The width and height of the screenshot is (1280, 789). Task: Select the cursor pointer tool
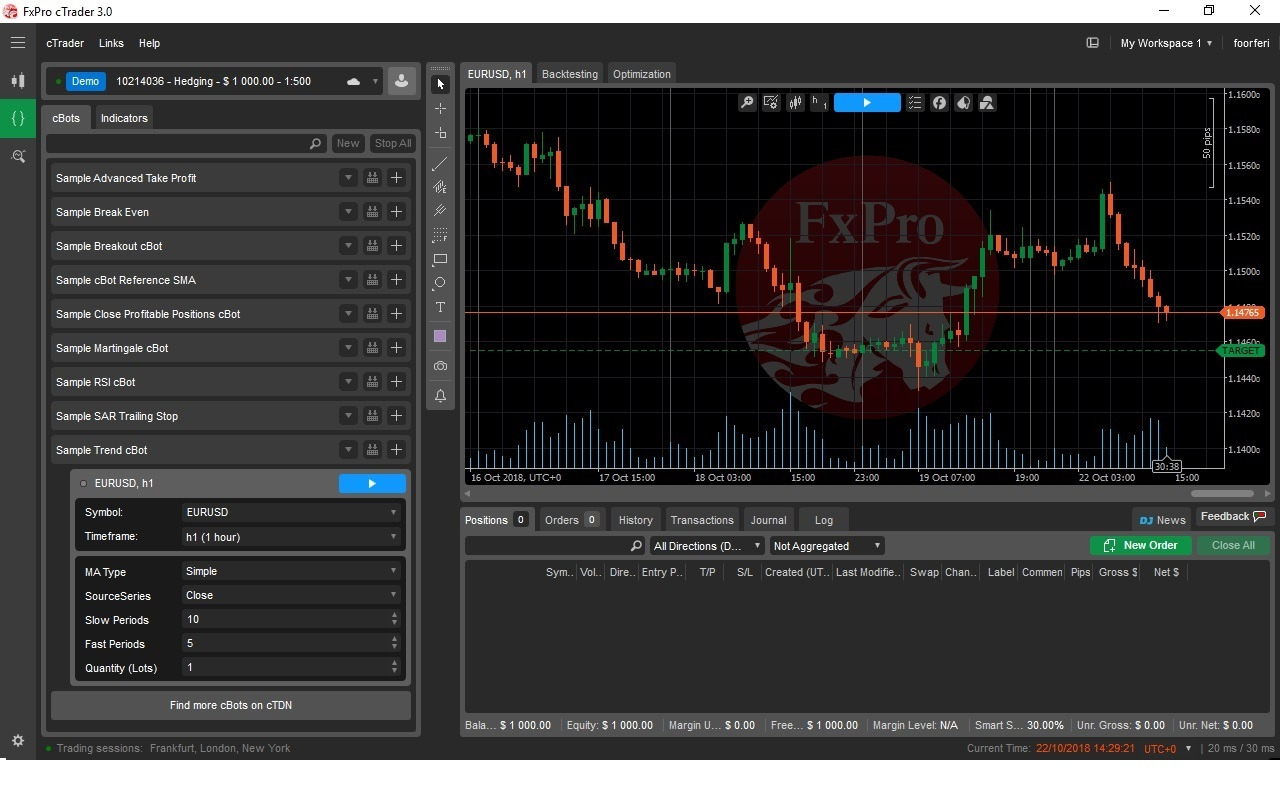440,84
